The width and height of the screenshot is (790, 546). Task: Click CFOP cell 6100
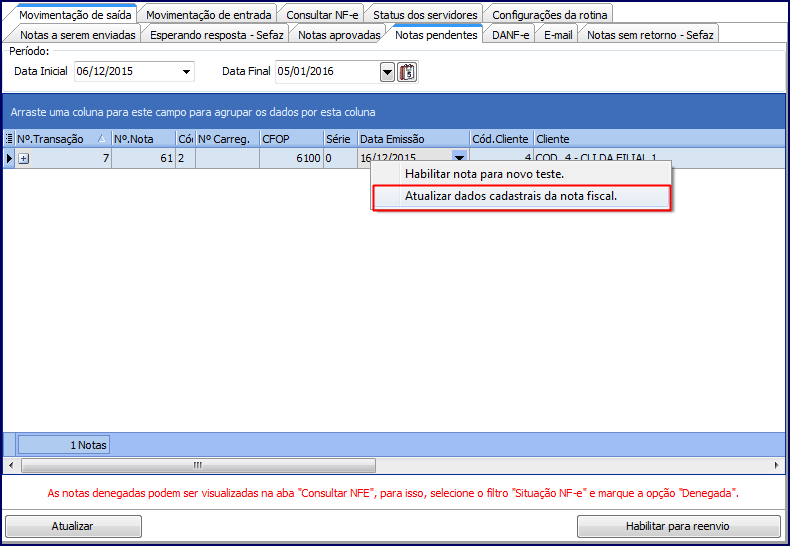click(x=291, y=158)
